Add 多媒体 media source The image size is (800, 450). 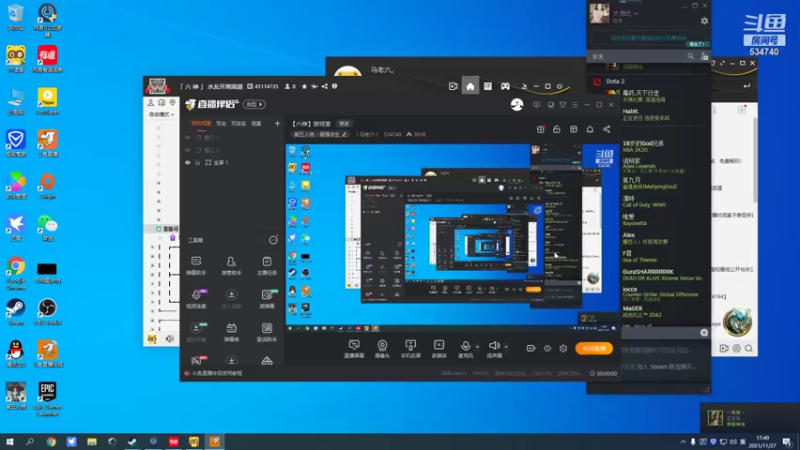[439, 349]
